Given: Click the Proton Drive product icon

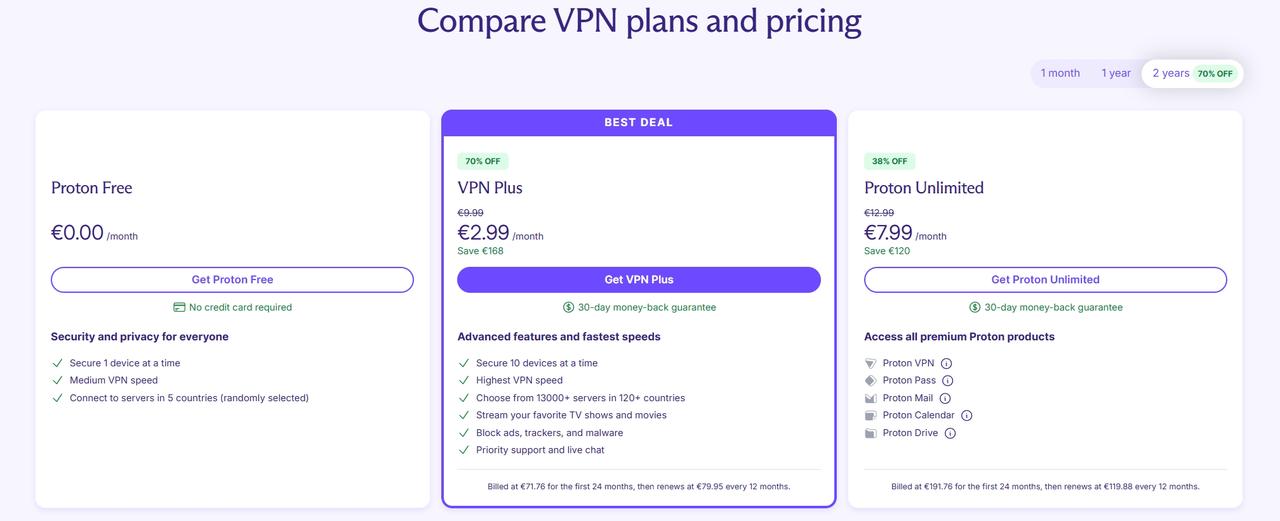Looking at the screenshot, I should click(871, 433).
